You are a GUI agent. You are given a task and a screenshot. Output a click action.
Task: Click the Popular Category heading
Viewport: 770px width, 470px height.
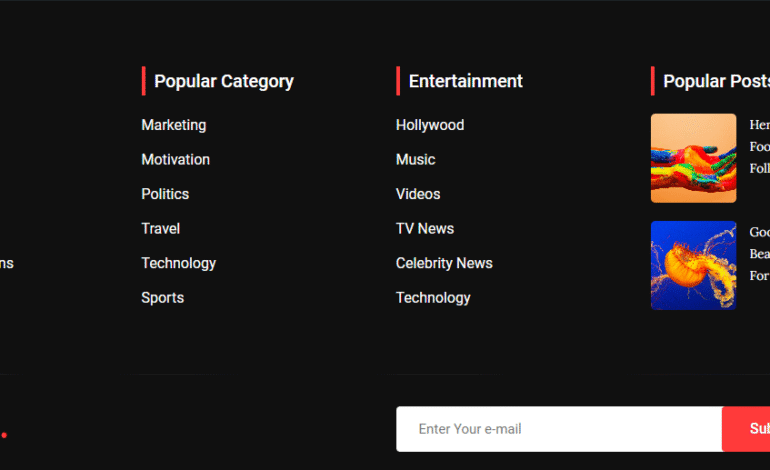(x=224, y=81)
